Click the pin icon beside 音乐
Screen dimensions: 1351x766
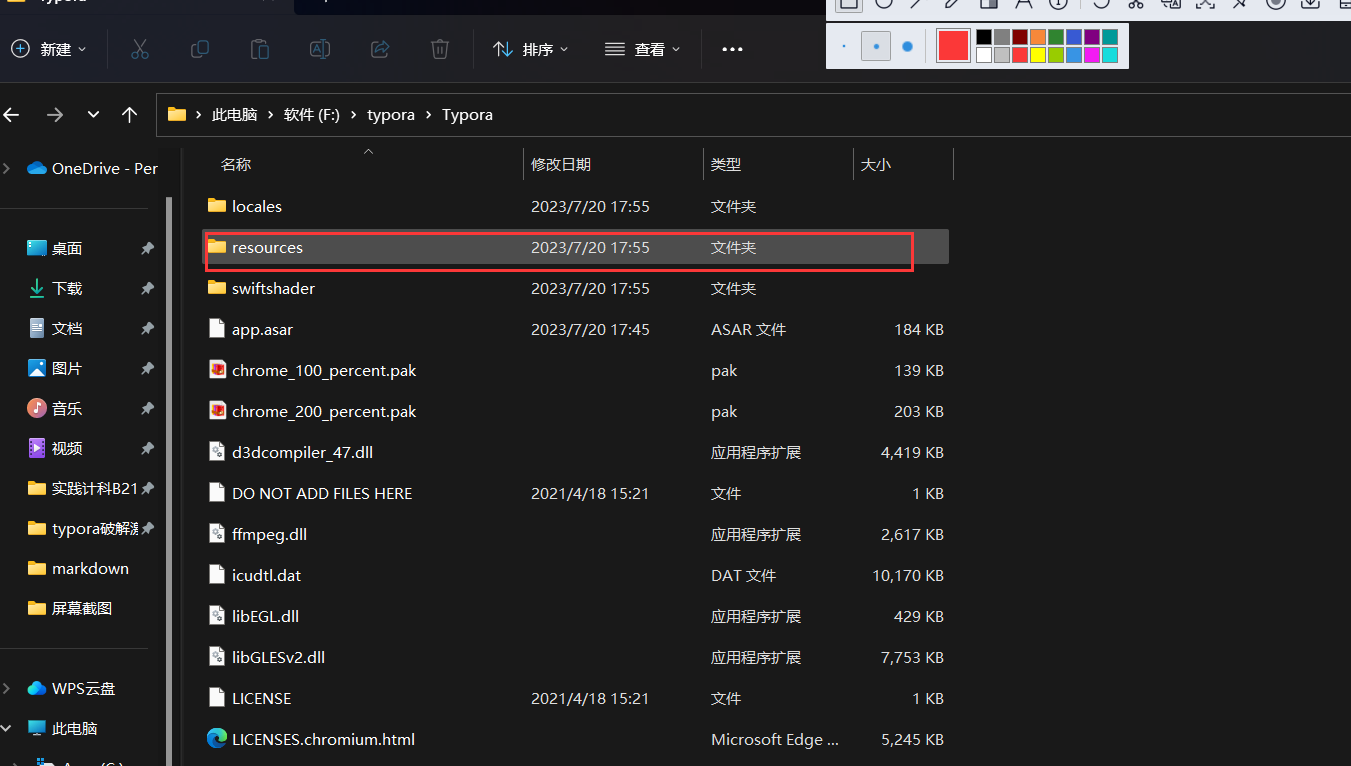[x=148, y=408]
